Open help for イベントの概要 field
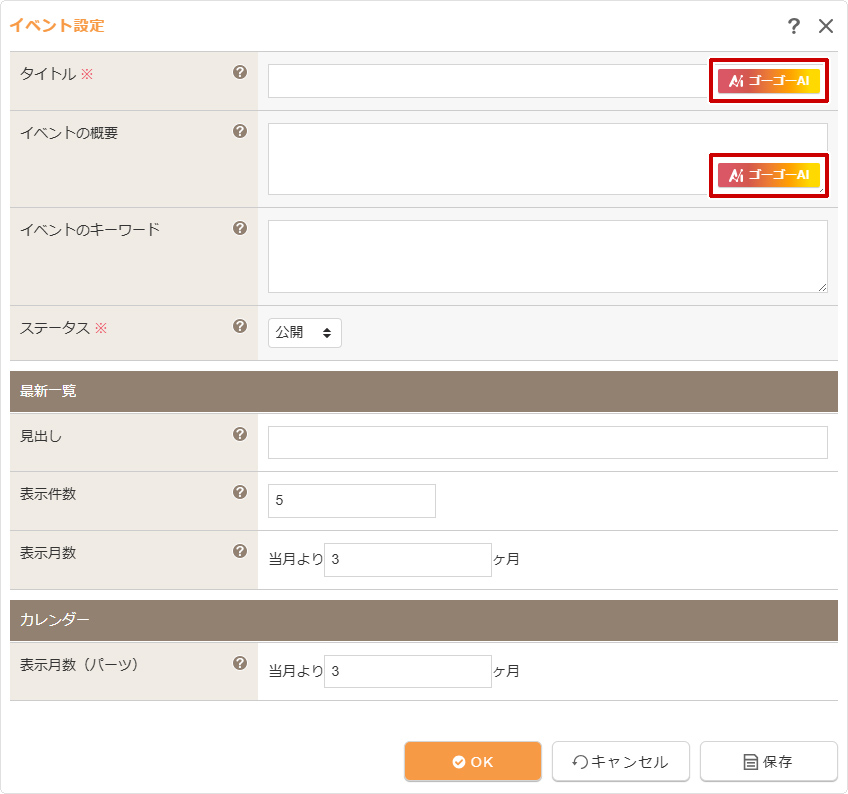Viewport: 848px width, 794px height. click(x=240, y=131)
